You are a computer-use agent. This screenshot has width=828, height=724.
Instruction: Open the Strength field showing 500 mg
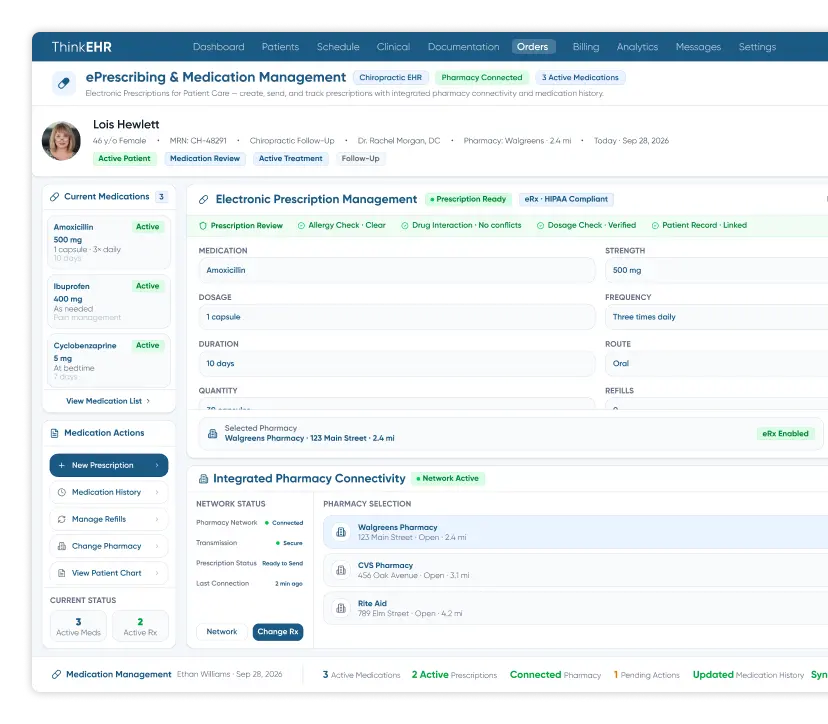click(x=716, y=270)
